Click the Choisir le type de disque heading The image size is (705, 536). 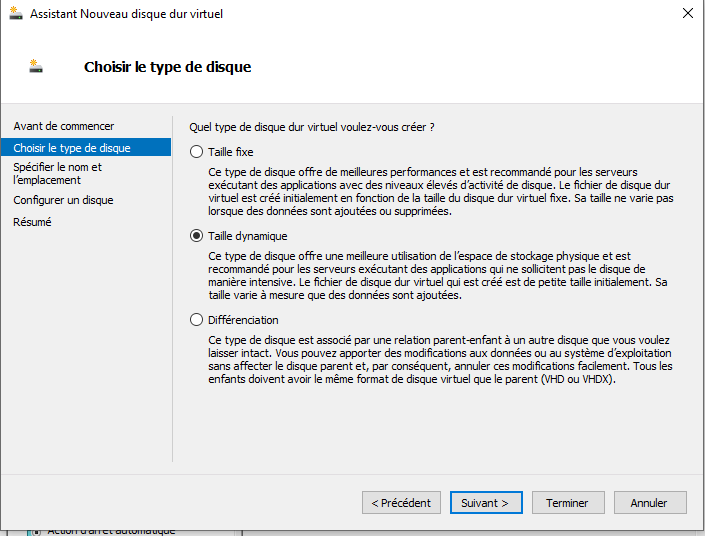coord(167,67)
